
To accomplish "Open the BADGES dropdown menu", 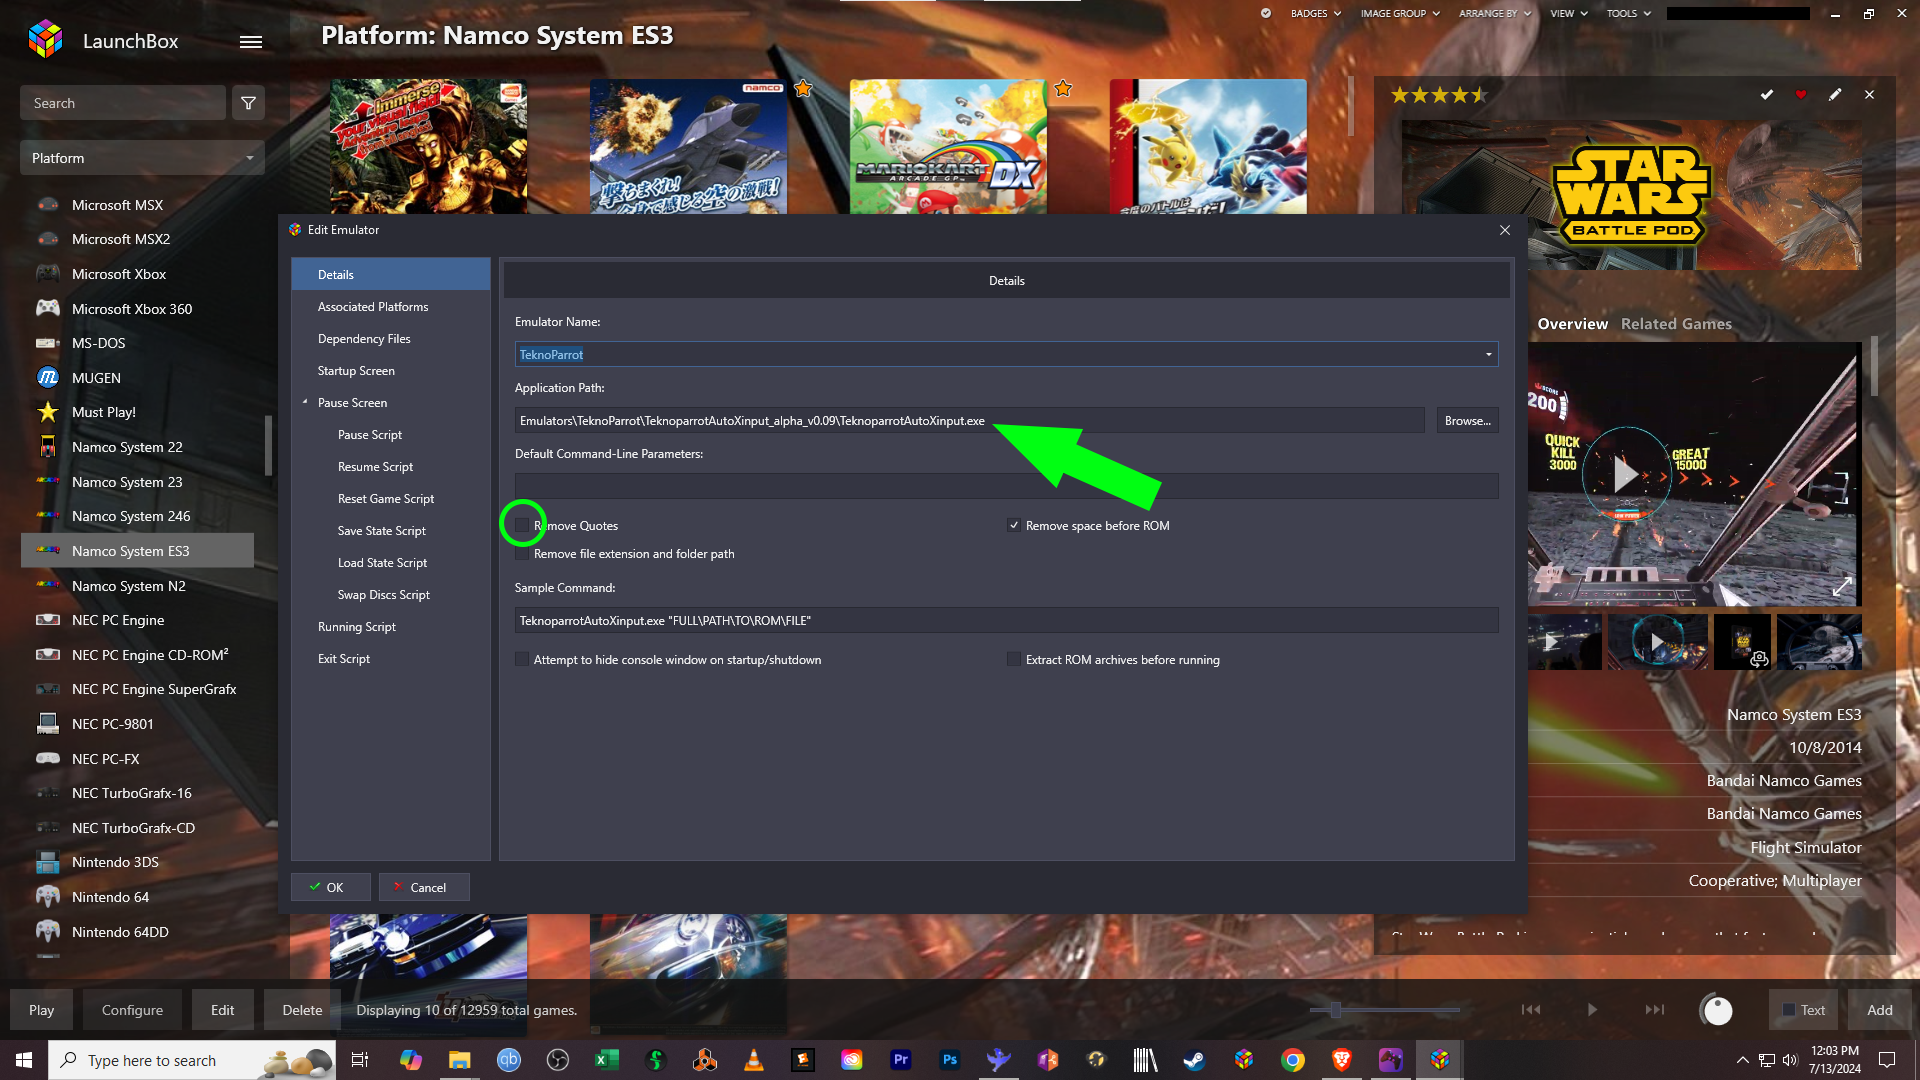I will pyautogui.click(x=1315, y=13).
